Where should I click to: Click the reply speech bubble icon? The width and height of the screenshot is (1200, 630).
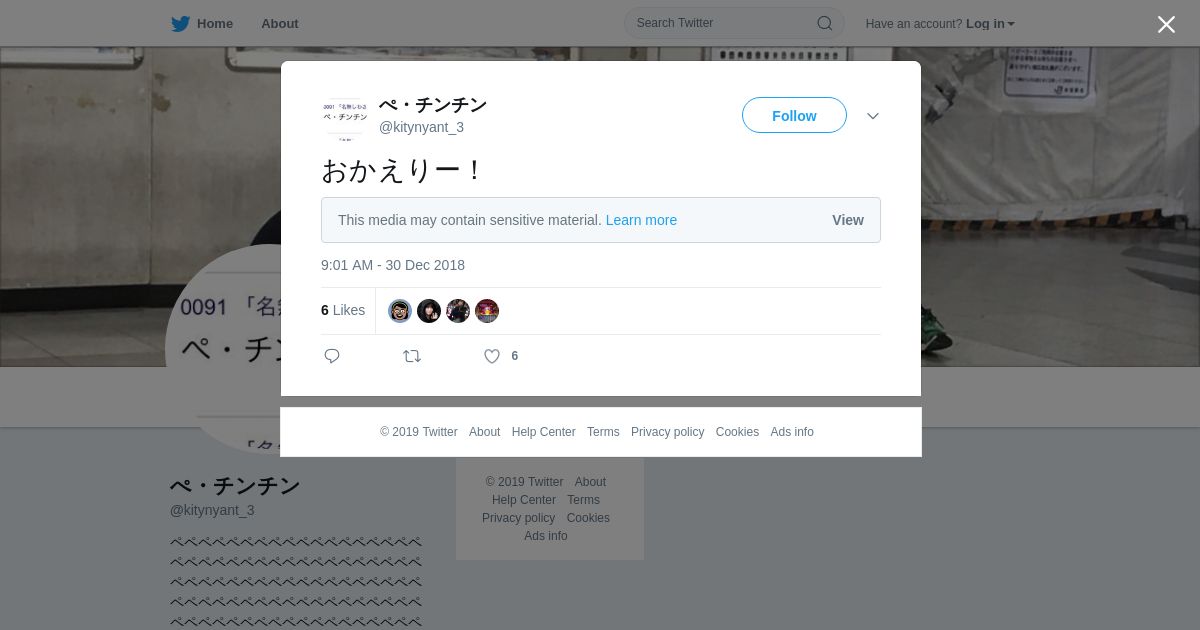click(332, 356)
